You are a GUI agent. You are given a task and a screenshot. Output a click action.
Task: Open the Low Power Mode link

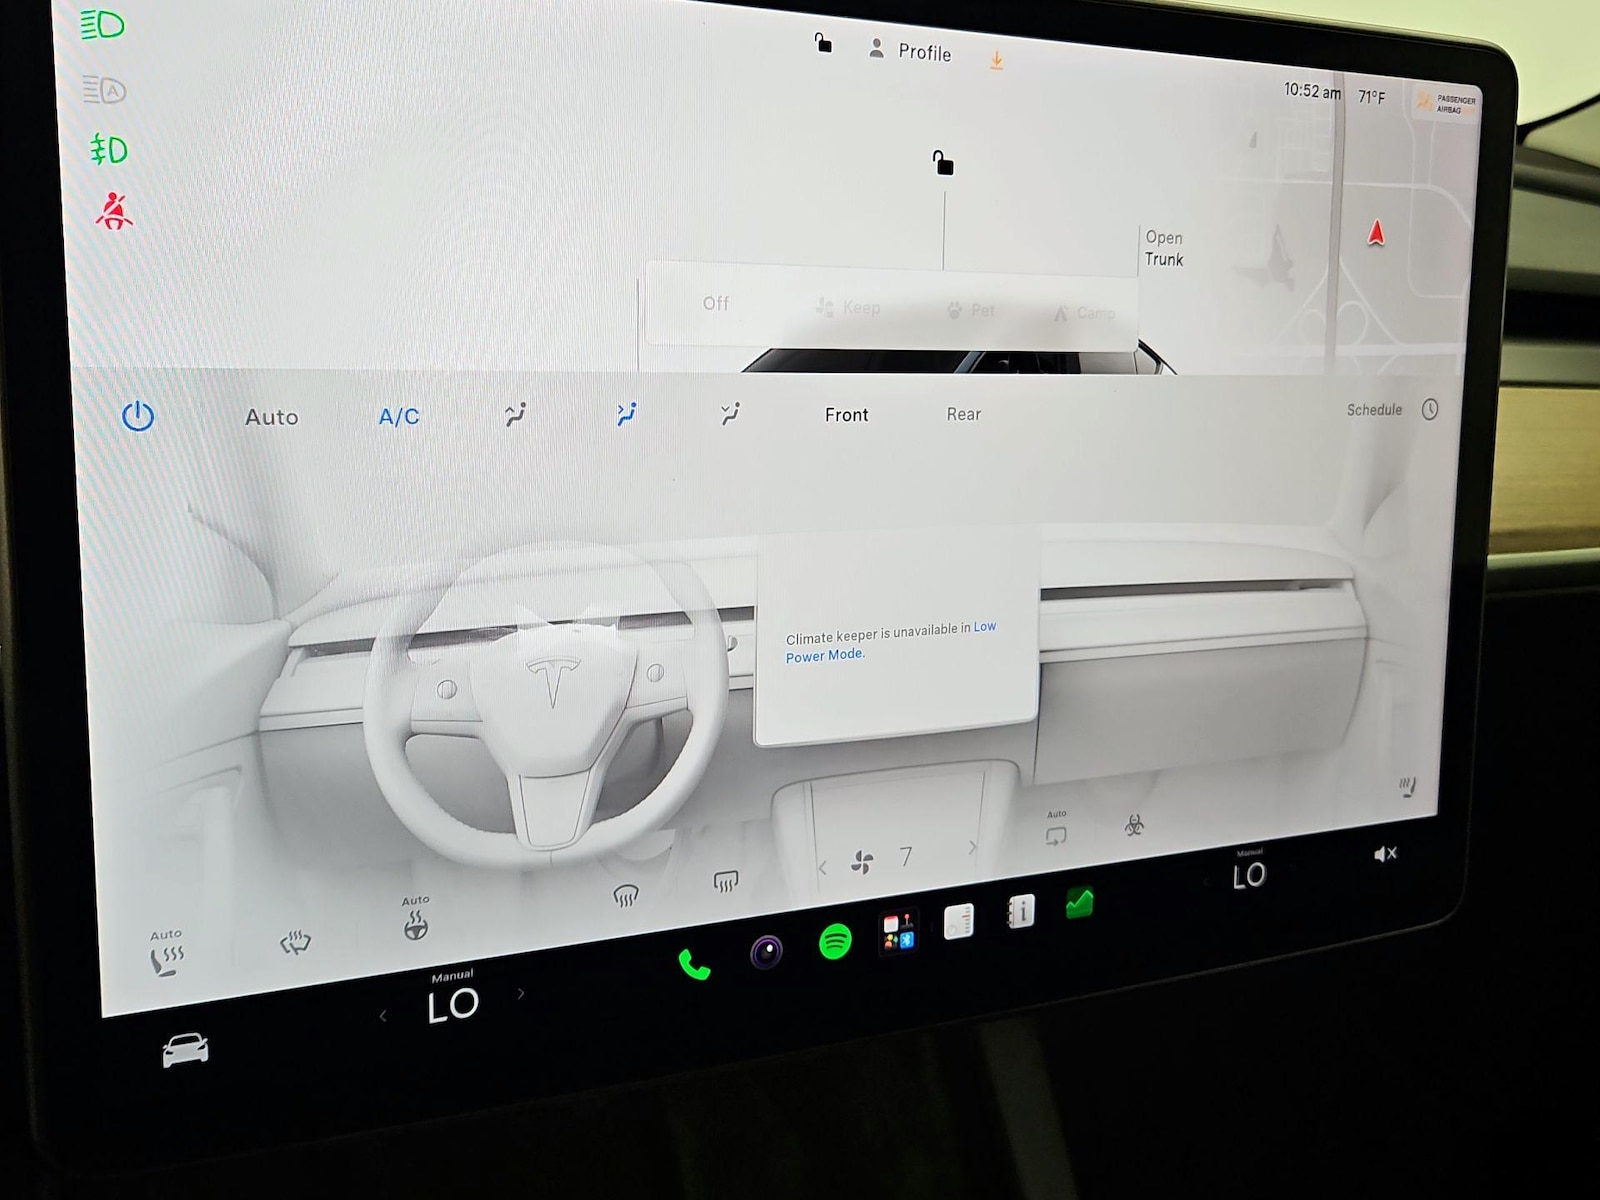click(x=890, y=641)
